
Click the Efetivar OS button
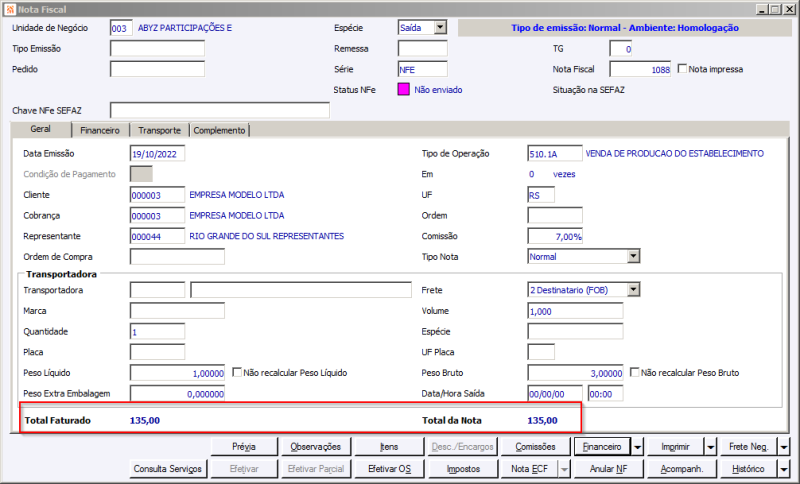(389, 469)
